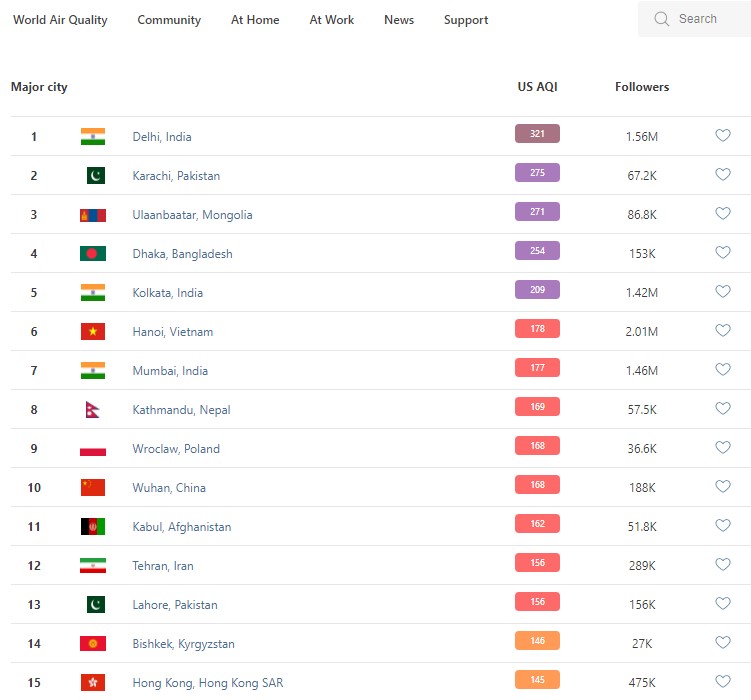
Task: Open the At Home navigation item
Action: (x=255, y=20)
